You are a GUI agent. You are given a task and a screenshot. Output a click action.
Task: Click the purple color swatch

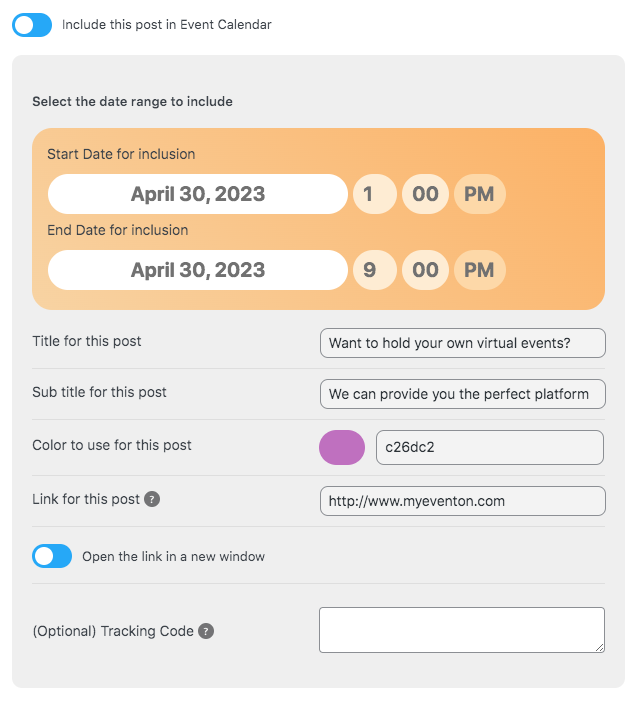(342, 448)
